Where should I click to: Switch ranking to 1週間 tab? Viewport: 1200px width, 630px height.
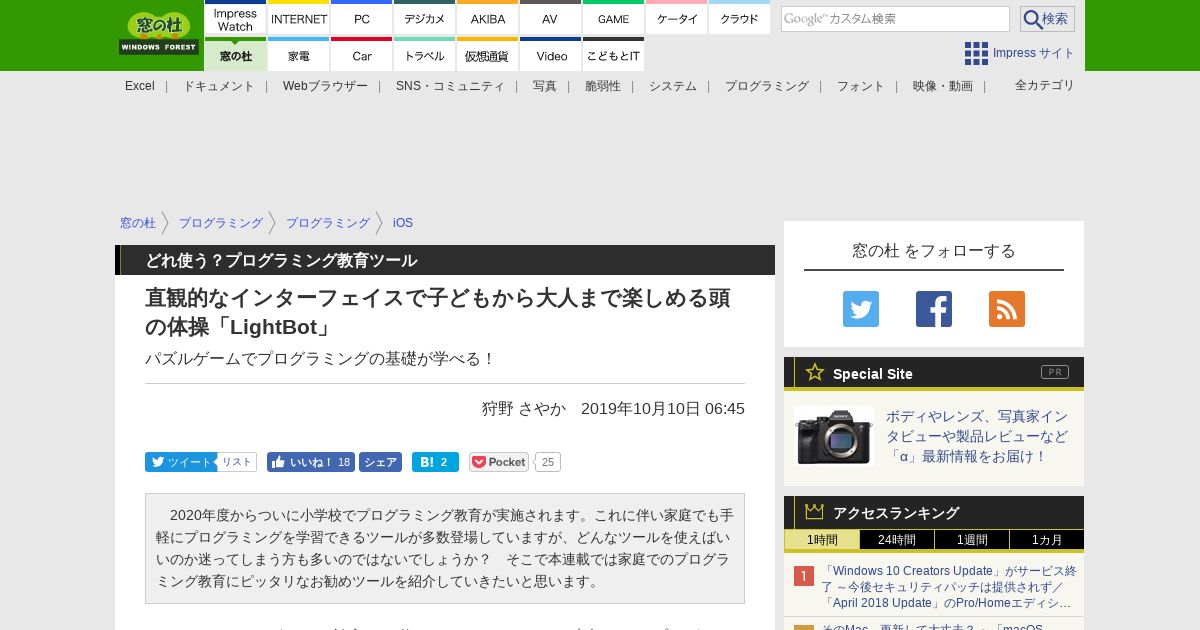coord(972,540)
